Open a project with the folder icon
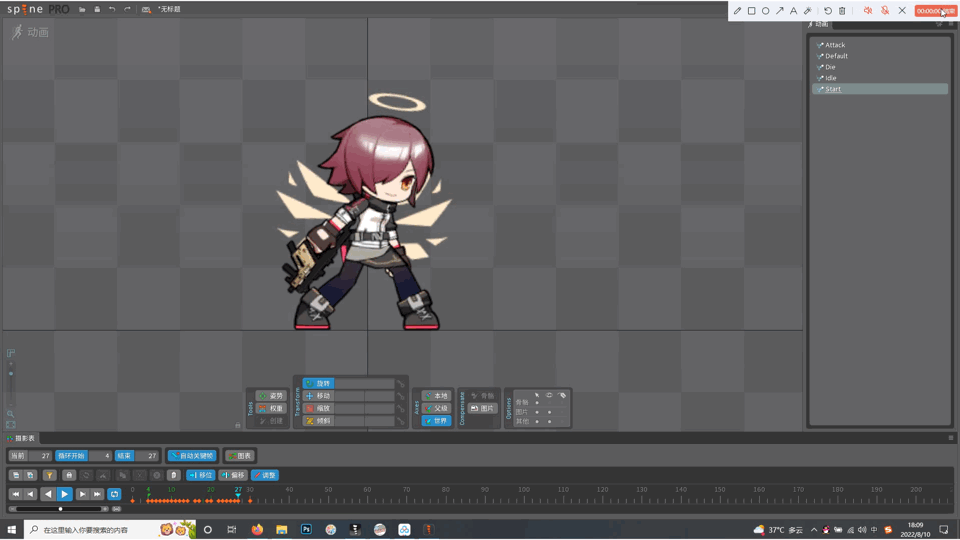Image resolution: width=960 pixels, height=540 pixels. coord(82,9)
